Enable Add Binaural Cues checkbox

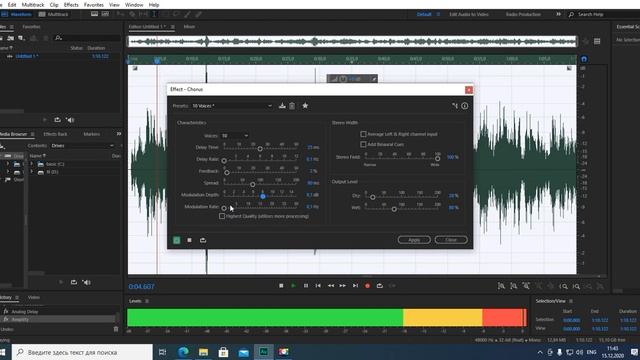pos(363,144)
